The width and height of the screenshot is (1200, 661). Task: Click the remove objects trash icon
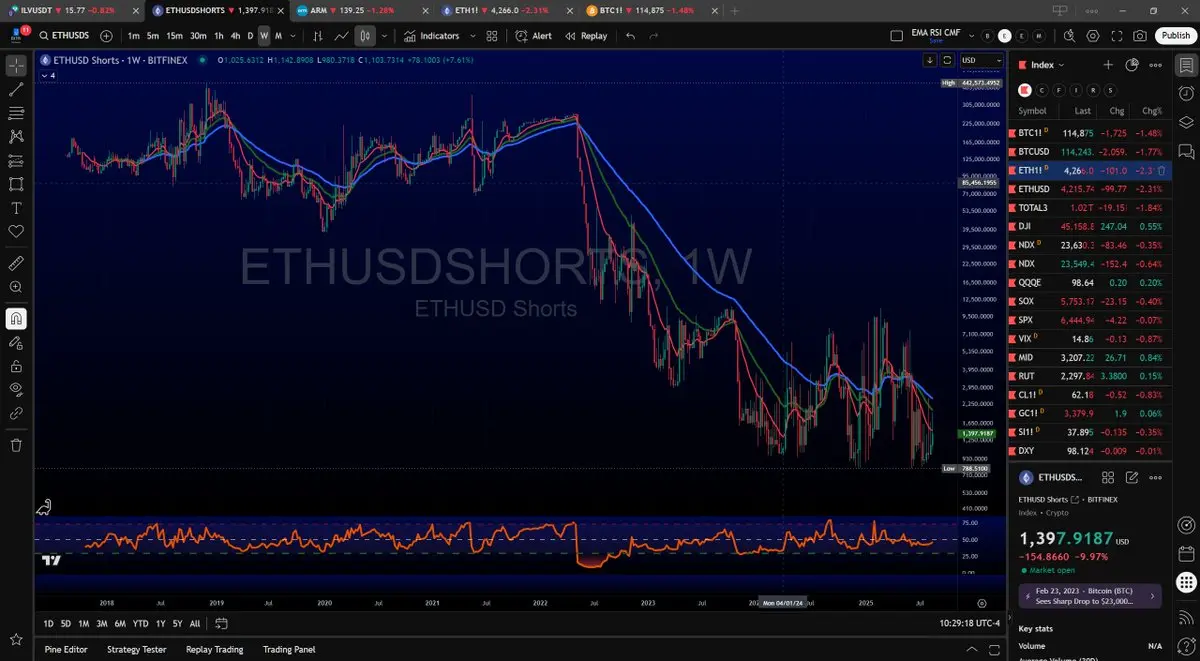16,445
